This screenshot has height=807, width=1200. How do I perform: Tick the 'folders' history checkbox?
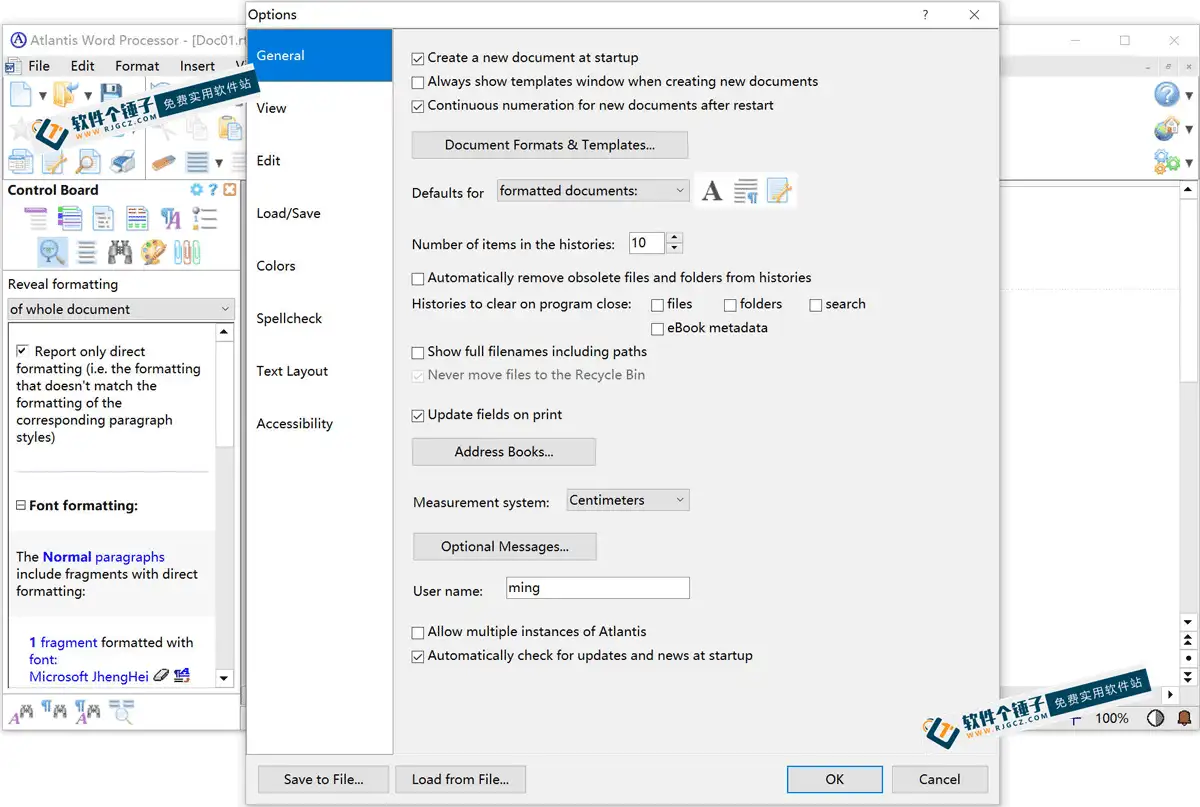730,305
